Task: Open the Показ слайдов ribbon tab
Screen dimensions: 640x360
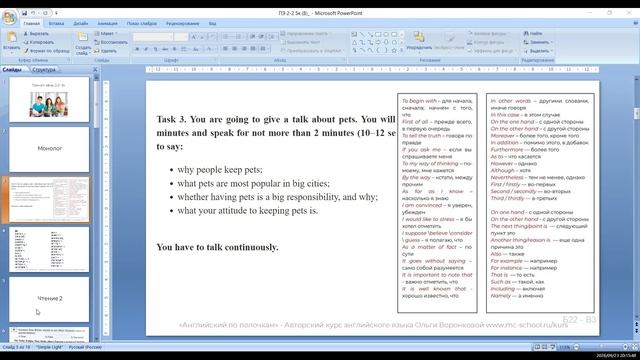Action: pos(141,24)
